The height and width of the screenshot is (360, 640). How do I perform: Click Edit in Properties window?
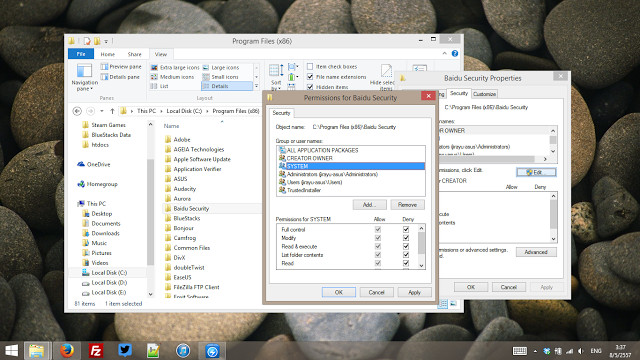[536, 172]
